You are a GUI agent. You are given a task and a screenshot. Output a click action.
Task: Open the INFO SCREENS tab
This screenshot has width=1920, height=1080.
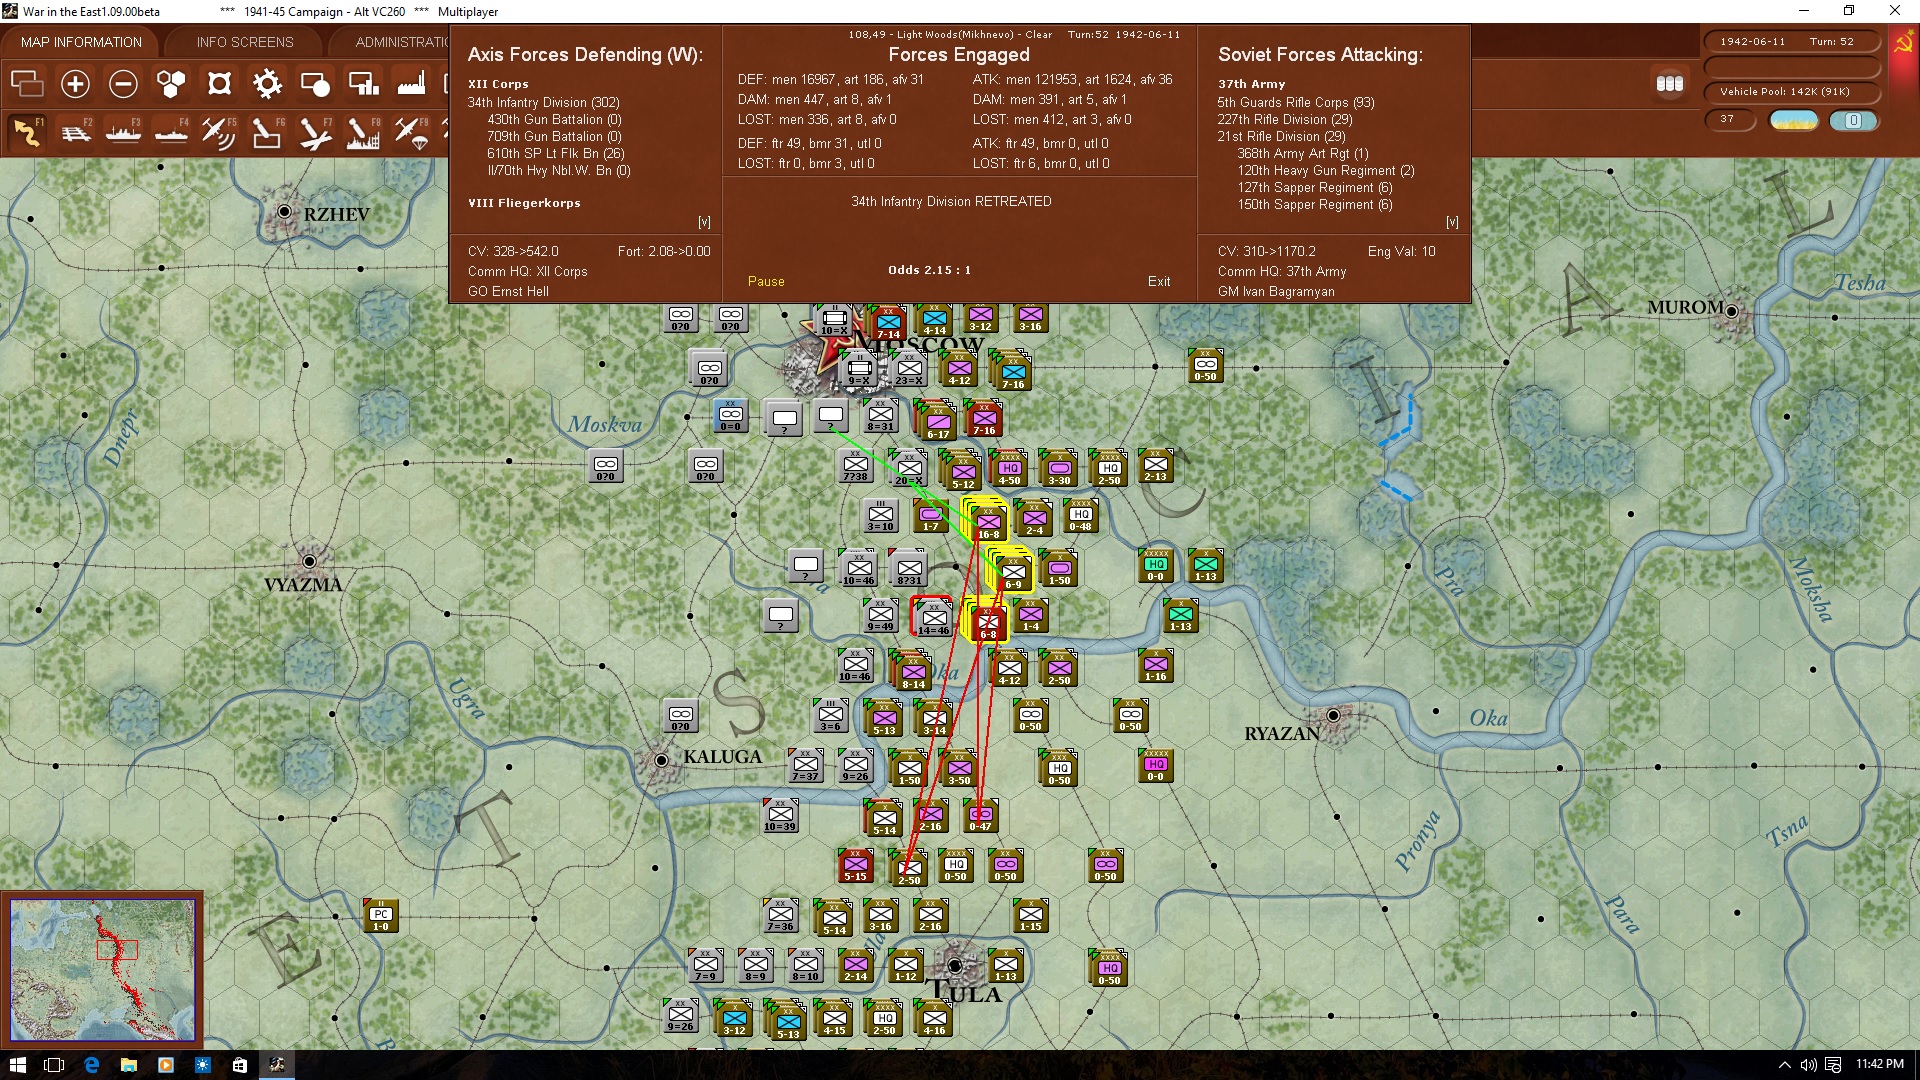click(x=245, y=42)
